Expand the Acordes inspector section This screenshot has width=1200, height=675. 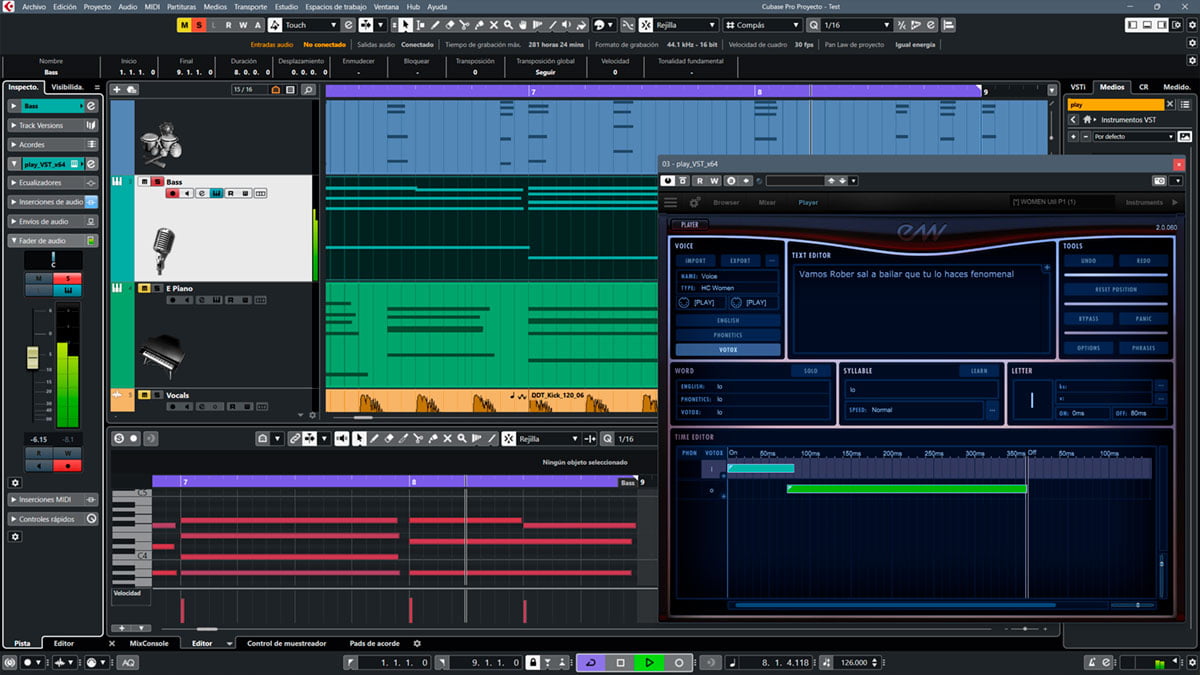point(53,144)
